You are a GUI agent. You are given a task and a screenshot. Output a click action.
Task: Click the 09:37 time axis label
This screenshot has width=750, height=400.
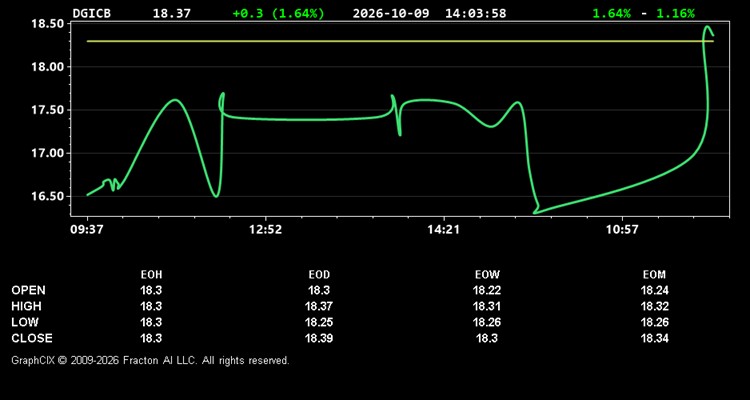click(87, 230)
